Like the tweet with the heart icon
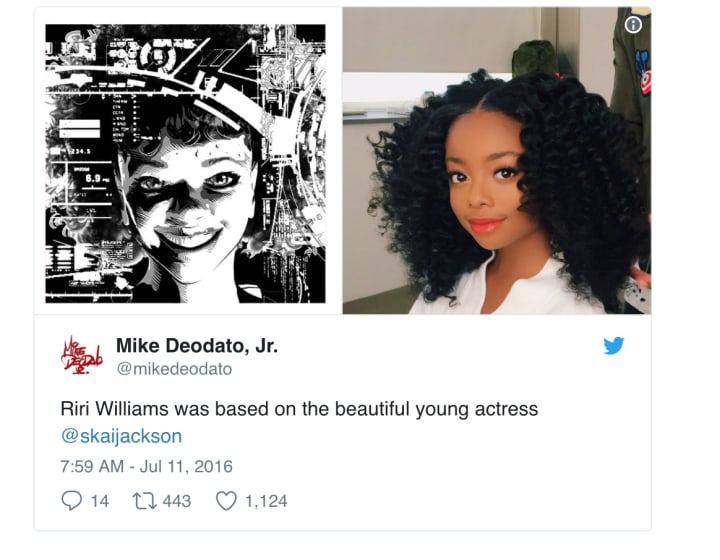This screenshot has width=720, height=560. click(226, 501)
